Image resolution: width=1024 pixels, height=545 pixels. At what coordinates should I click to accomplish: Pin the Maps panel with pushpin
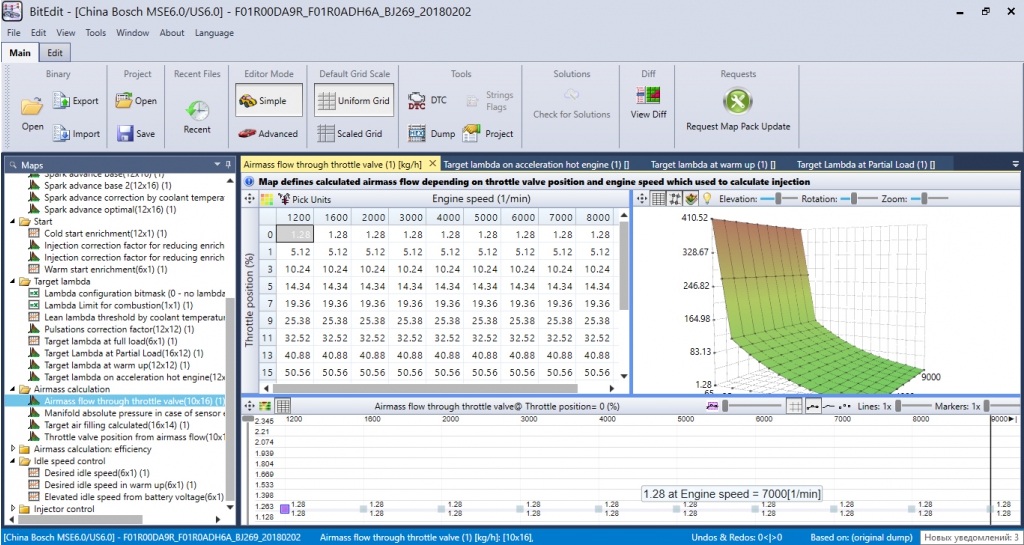pyautogui.click(x=228, y=164)
